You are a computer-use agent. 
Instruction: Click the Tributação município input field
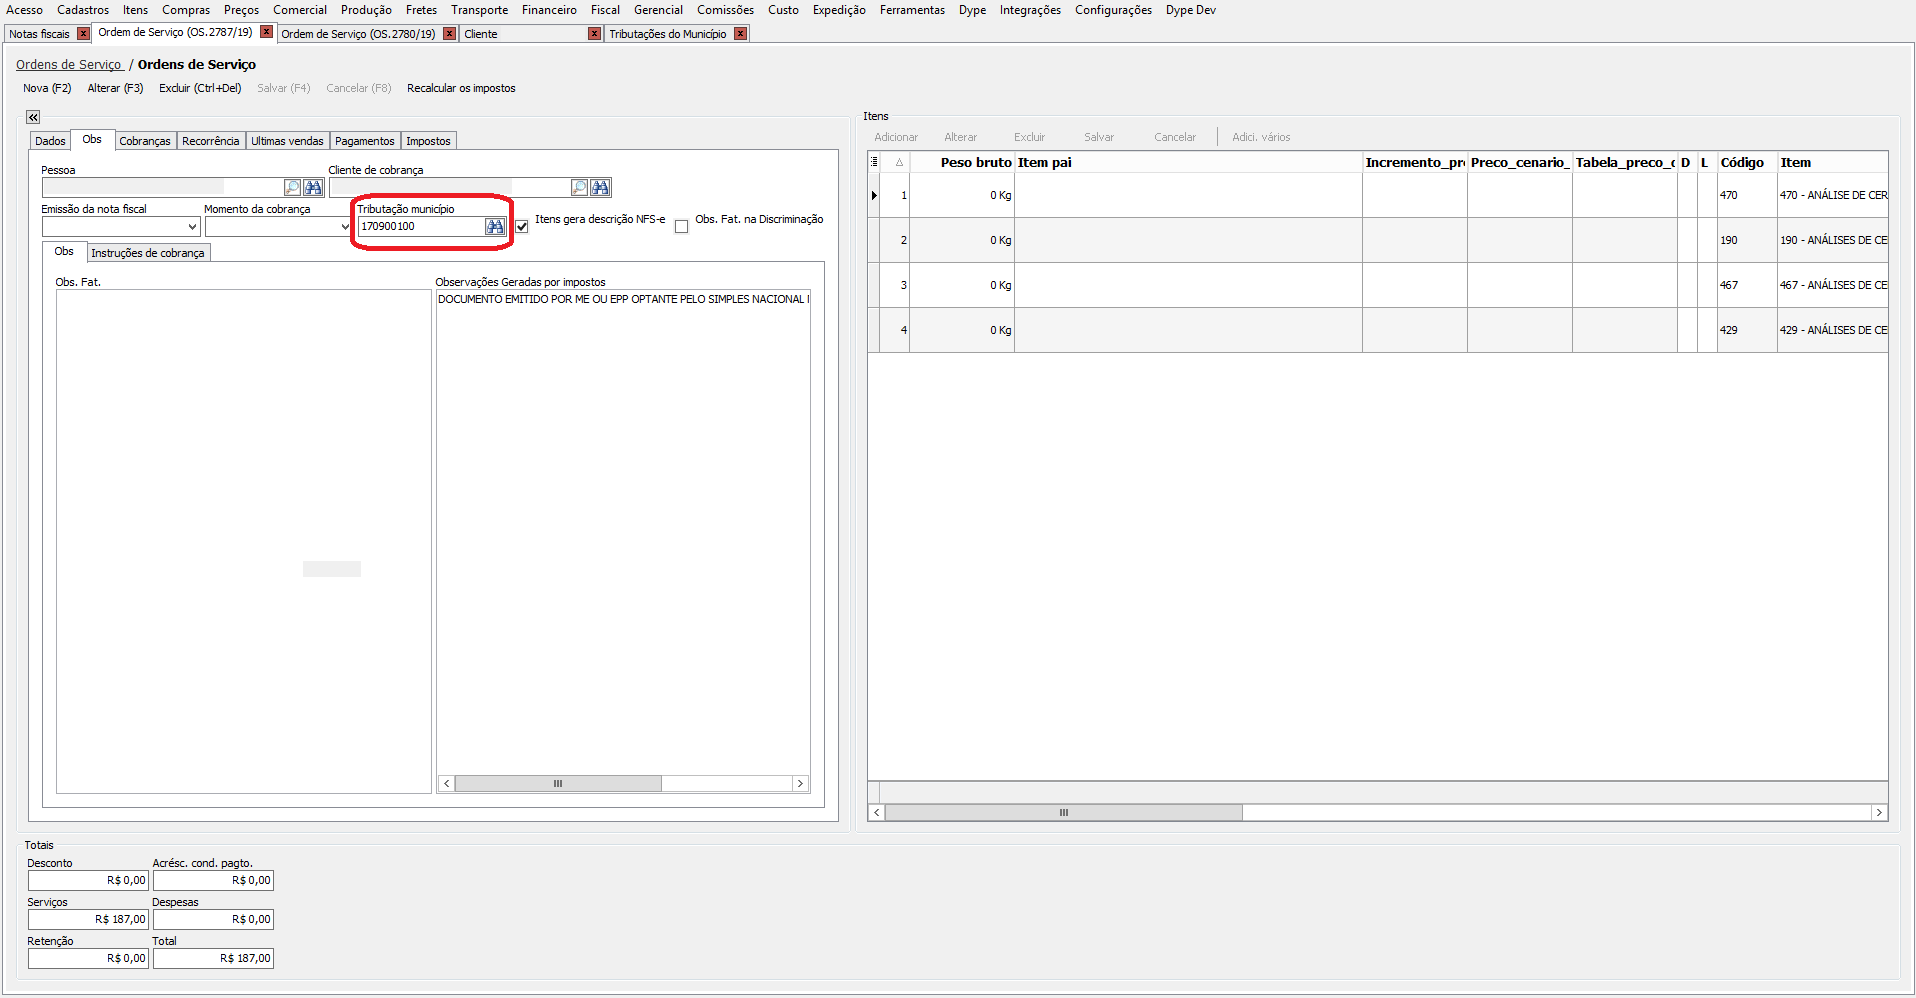pyautogui.click(x=421, y=227)
